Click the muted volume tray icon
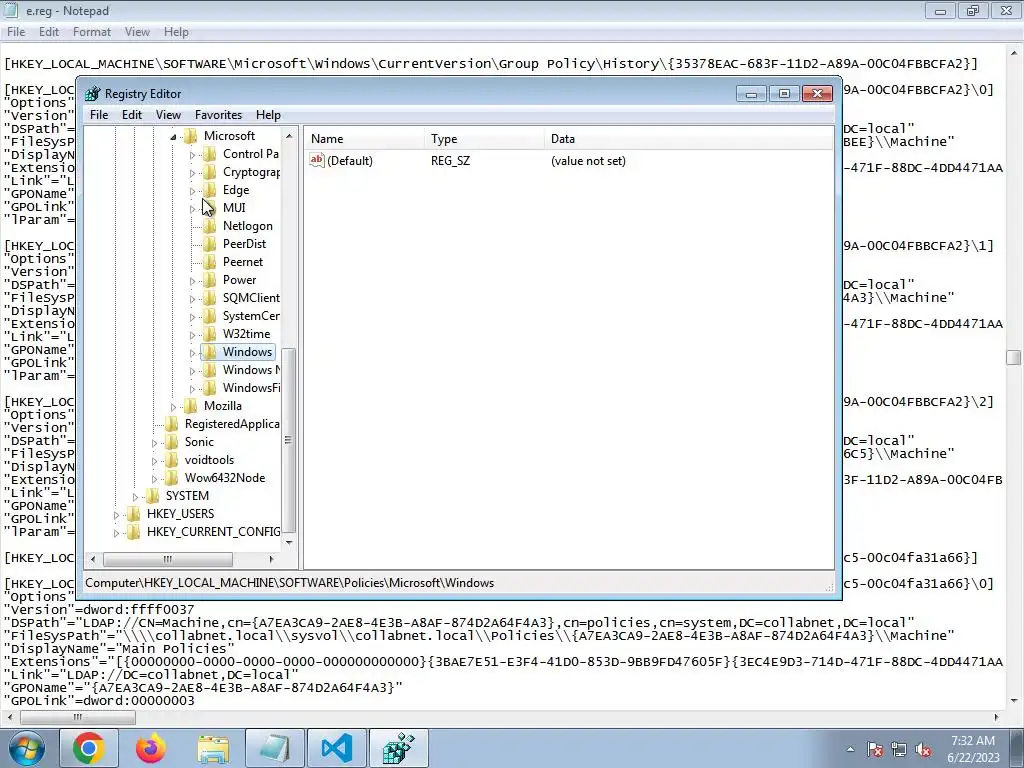The width and height of the screenshot is (1024, 768). point(923,750)
